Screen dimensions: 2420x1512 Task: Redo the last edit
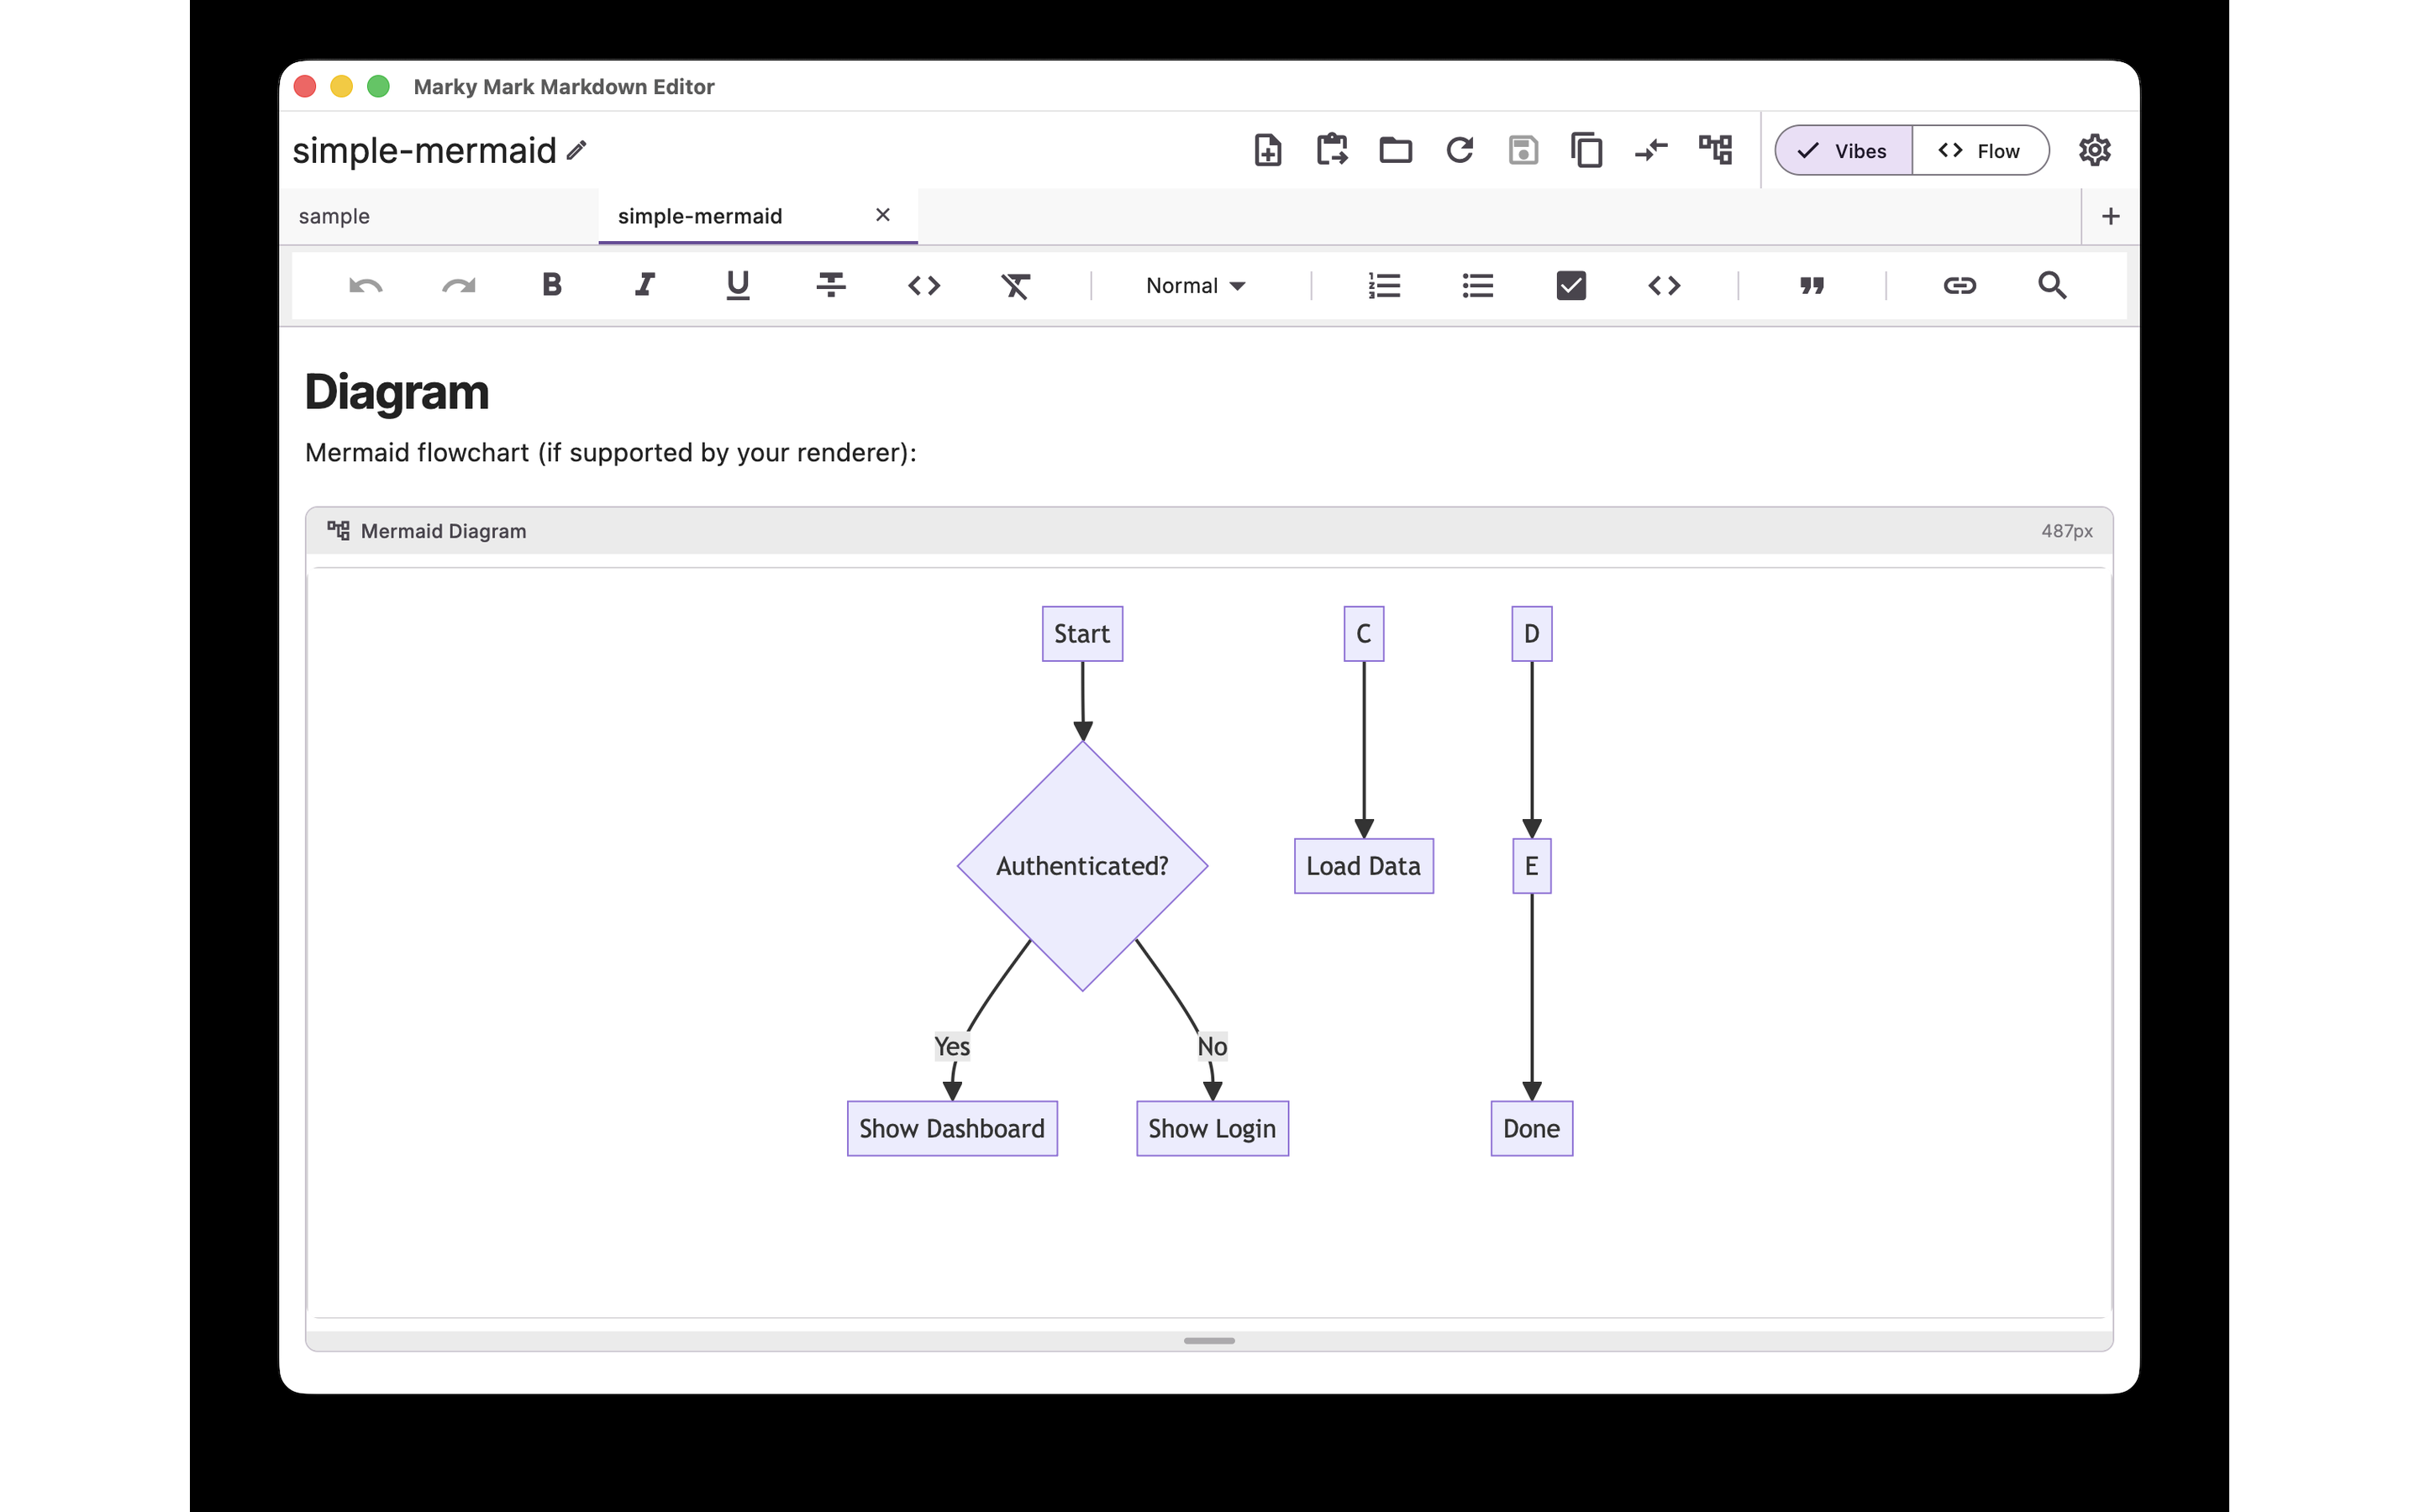click(458, 286)
